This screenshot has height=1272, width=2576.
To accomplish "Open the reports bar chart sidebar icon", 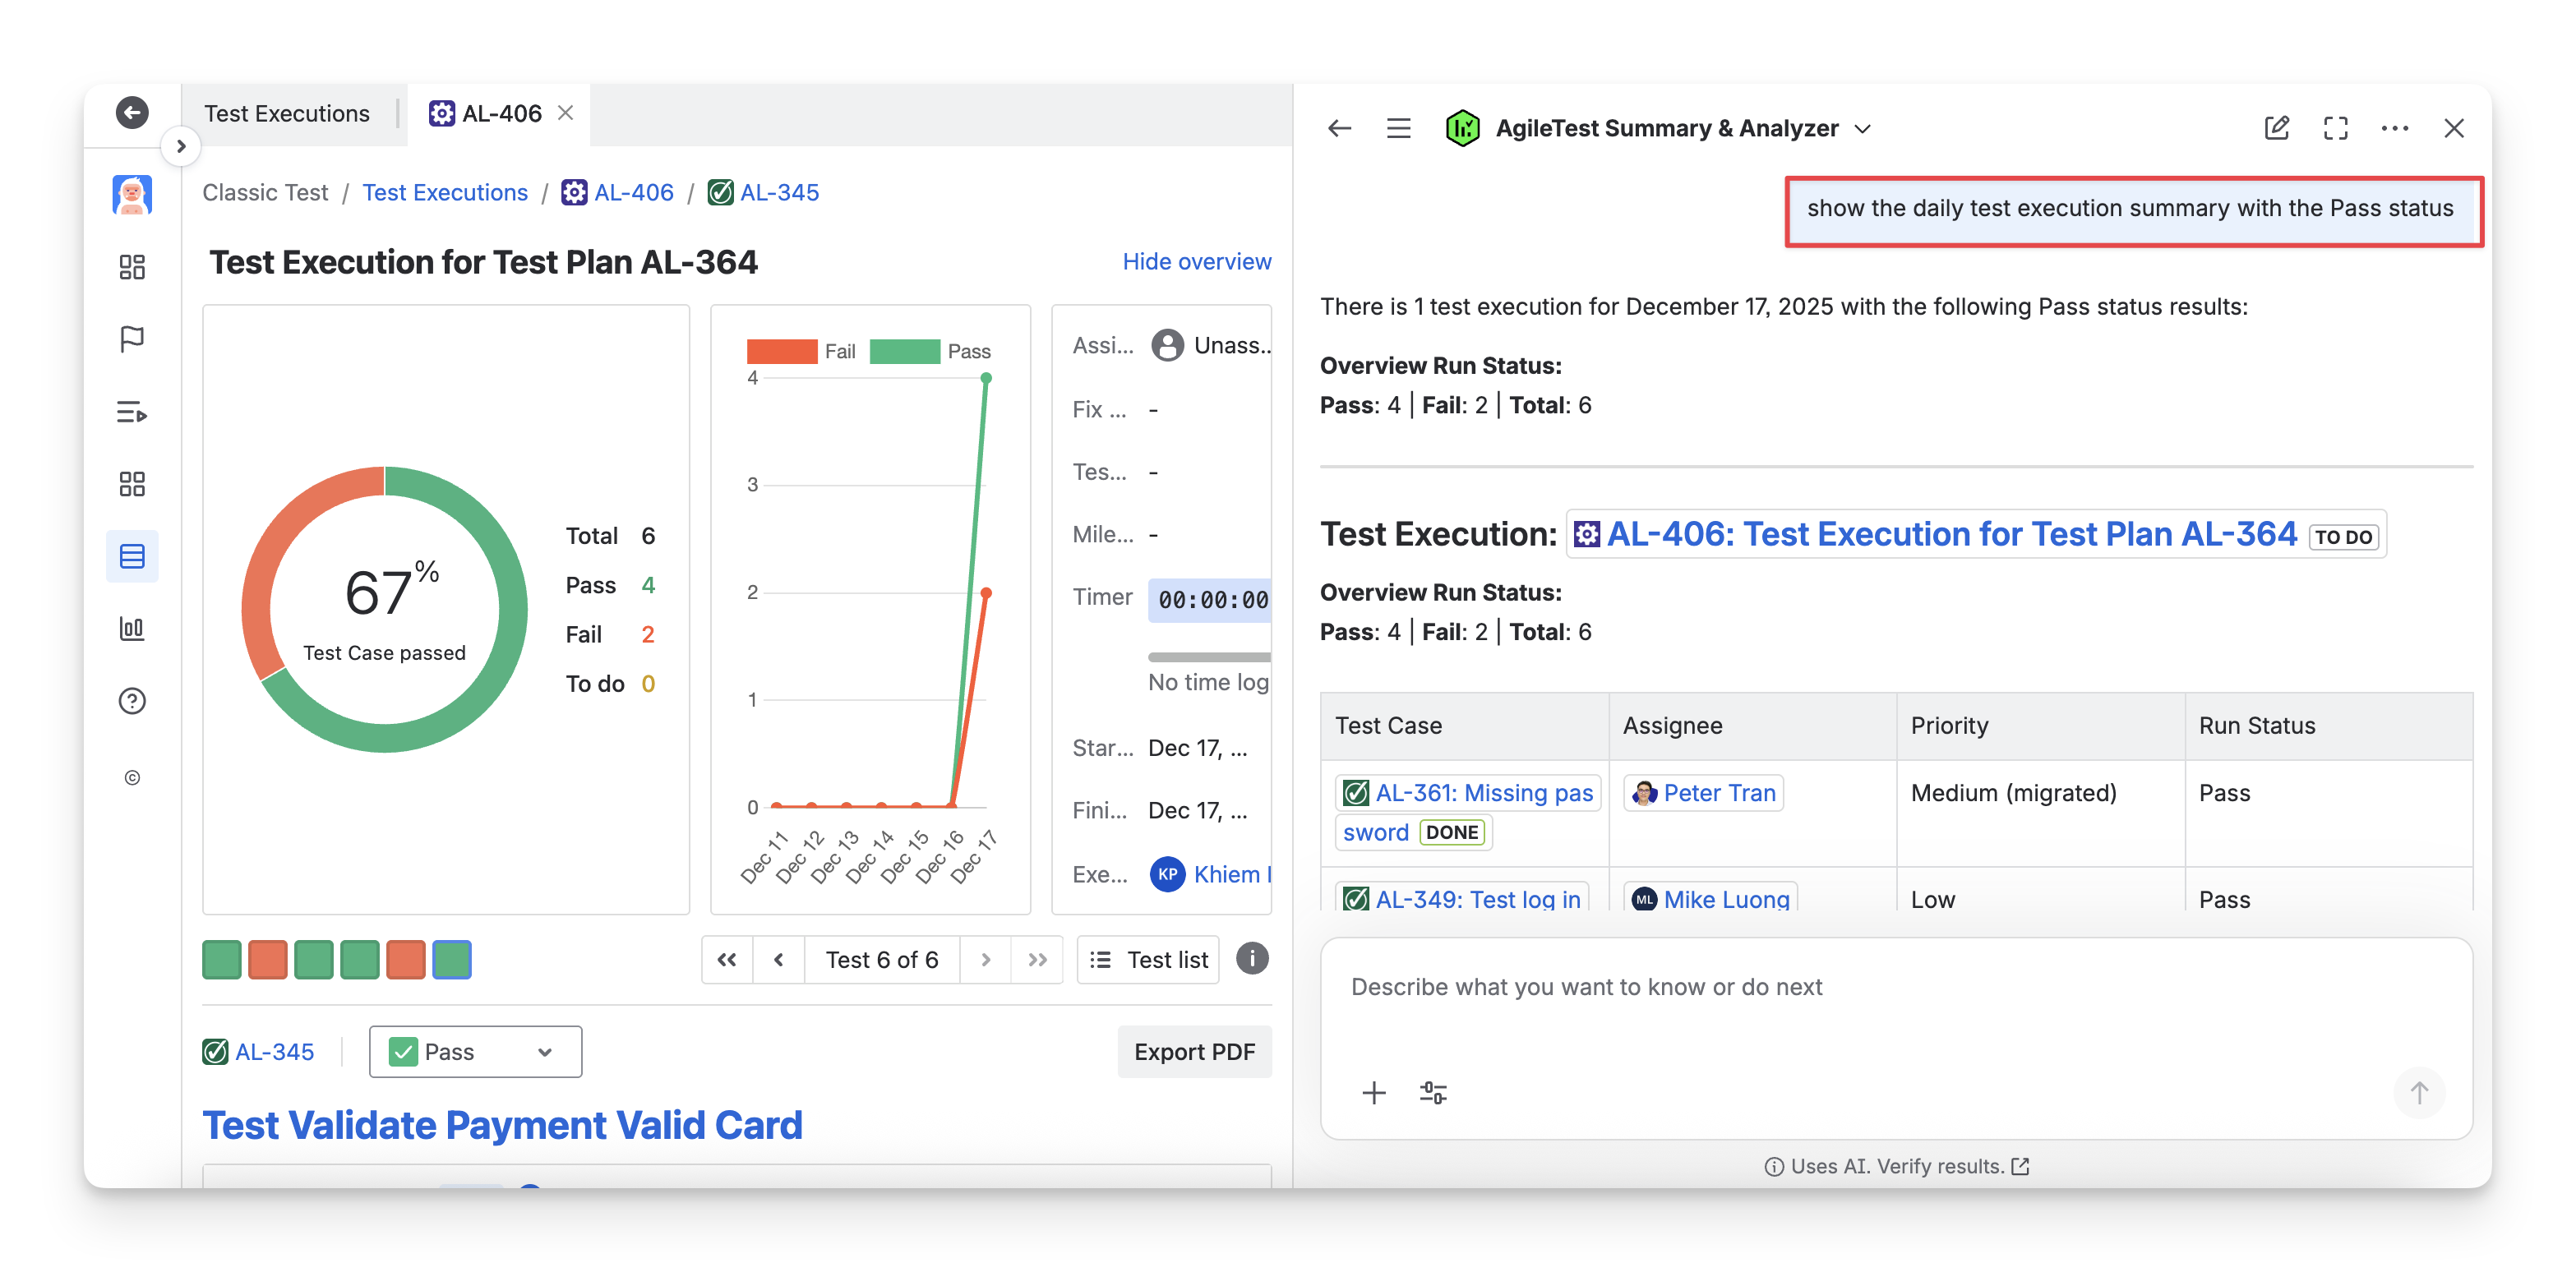I will point(132,628).
